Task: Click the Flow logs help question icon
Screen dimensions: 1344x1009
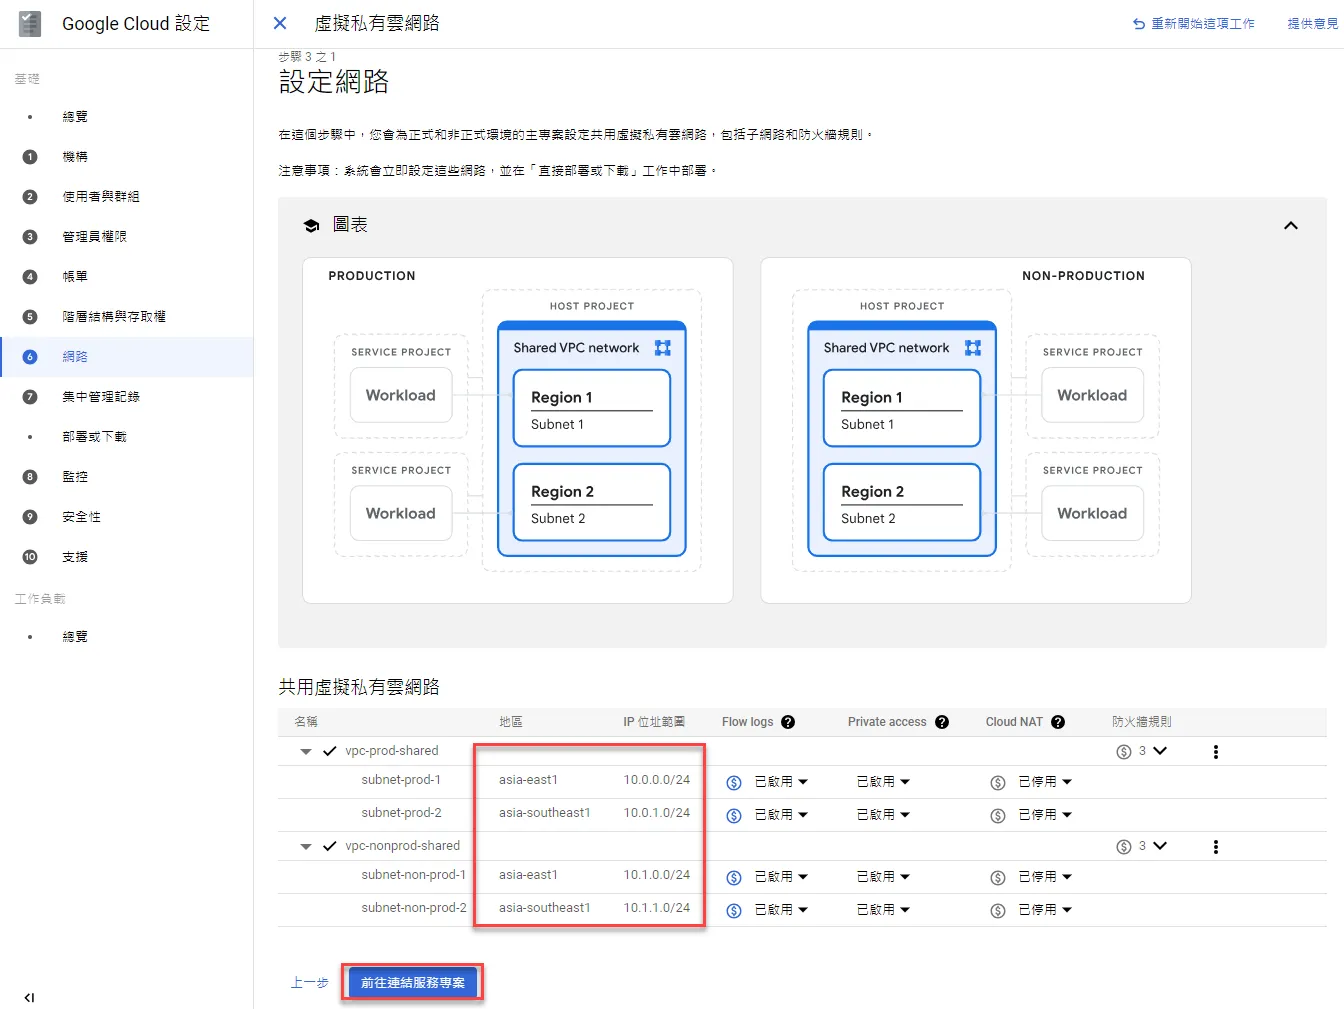Action: point(788,722)
